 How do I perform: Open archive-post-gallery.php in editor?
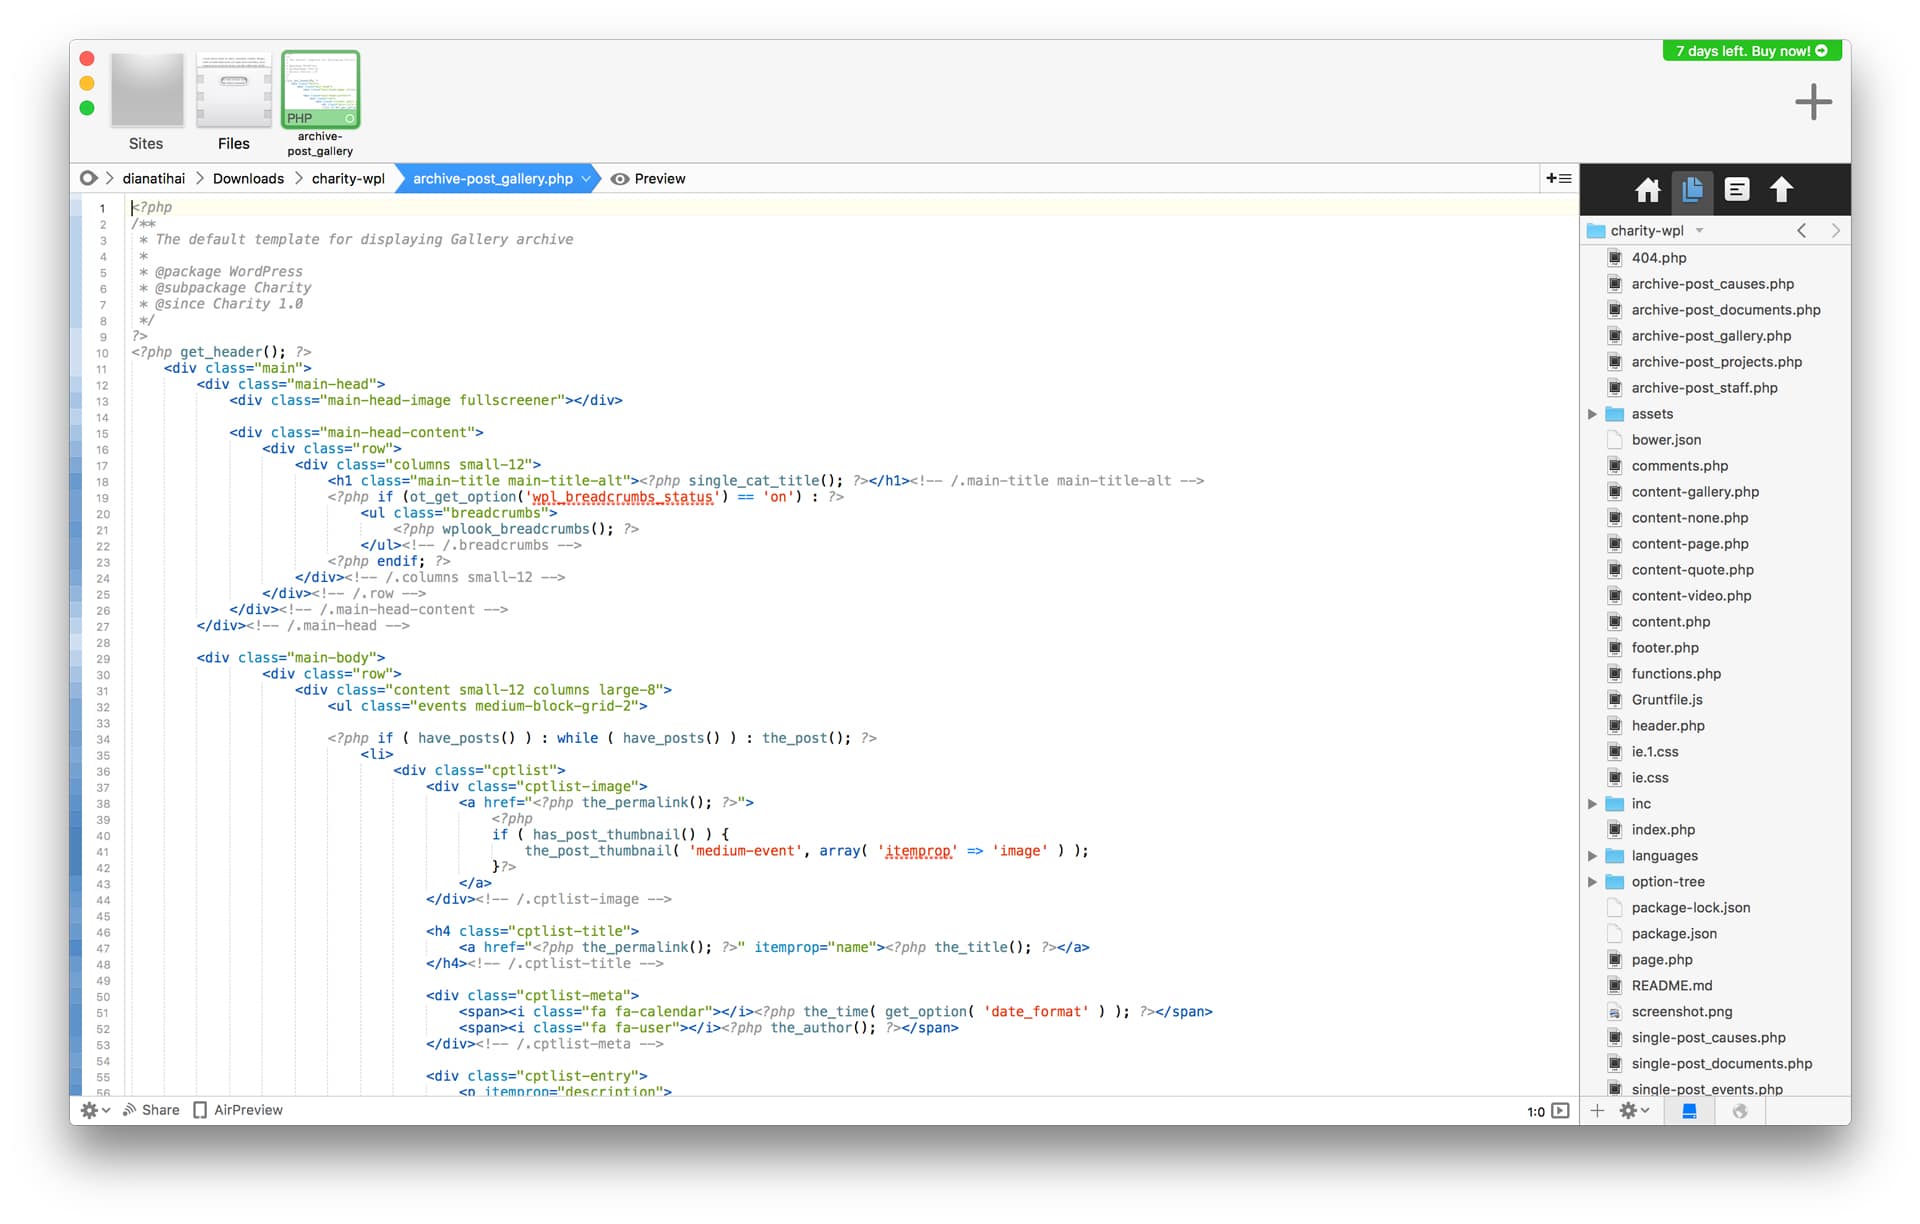[1713, 334]
